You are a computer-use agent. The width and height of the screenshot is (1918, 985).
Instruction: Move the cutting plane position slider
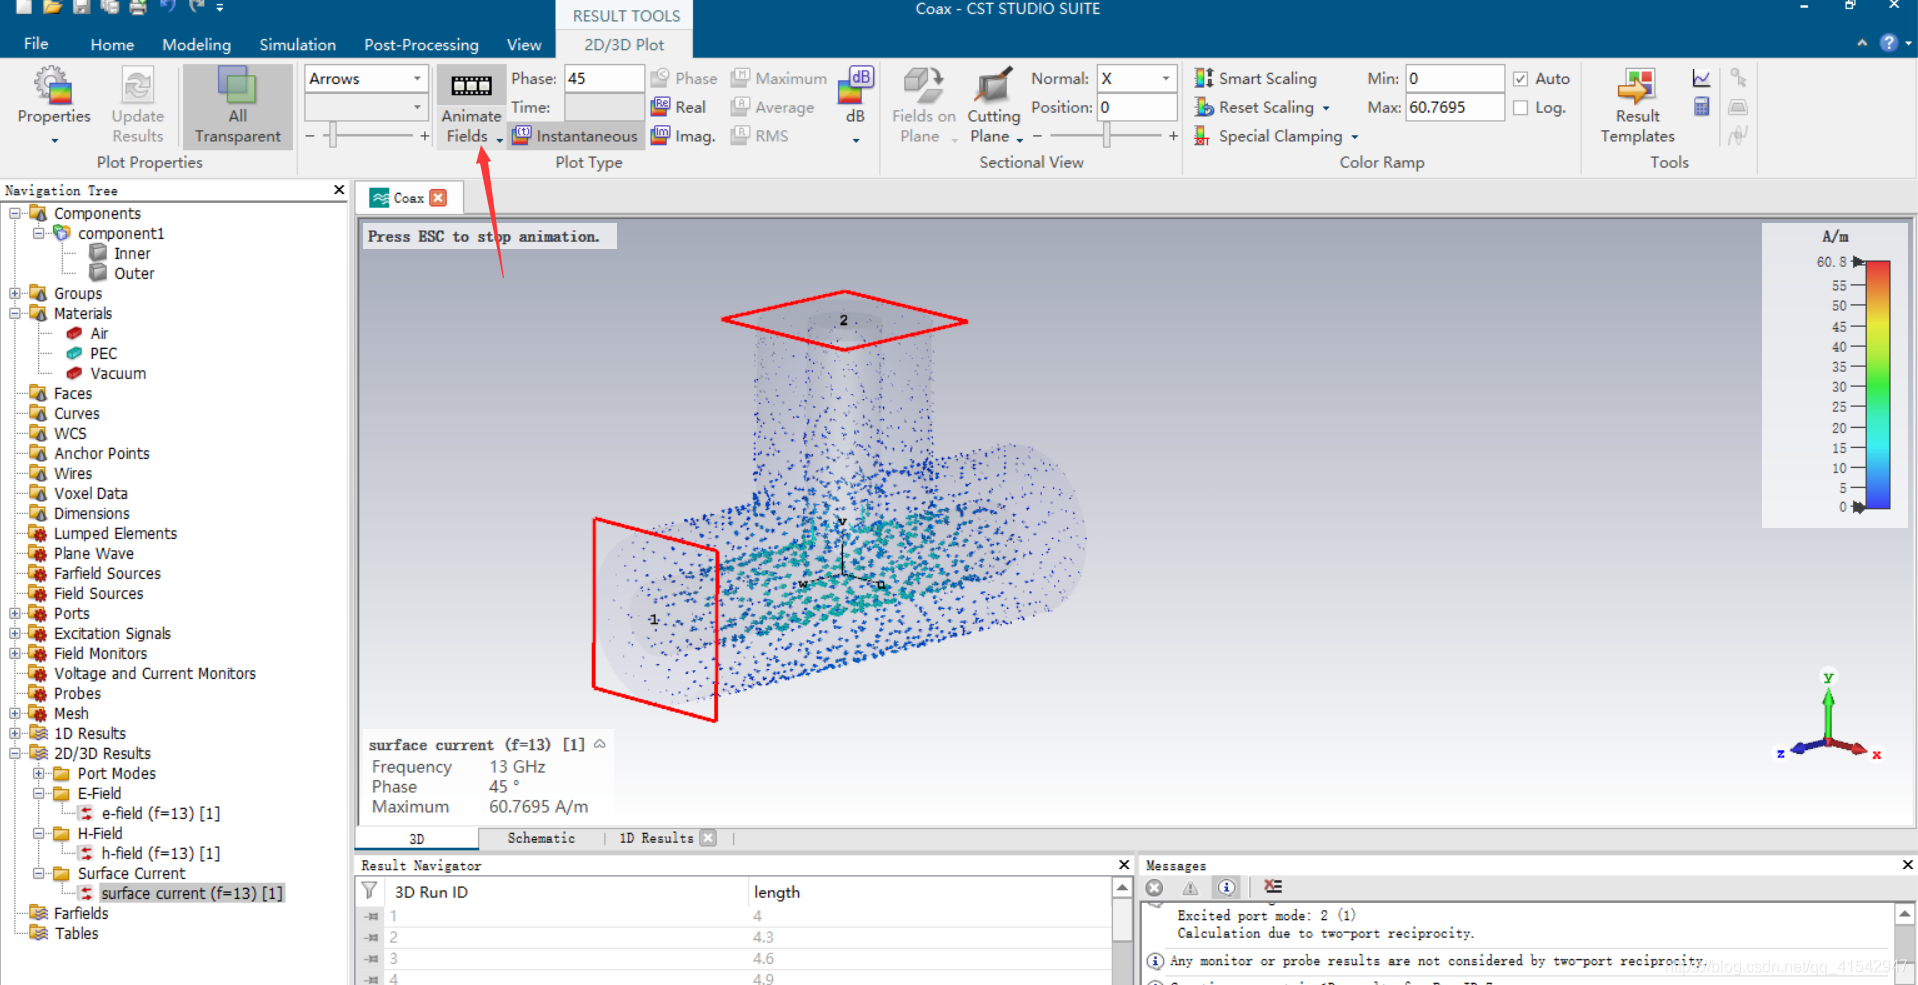click(x=1106, y=136)
